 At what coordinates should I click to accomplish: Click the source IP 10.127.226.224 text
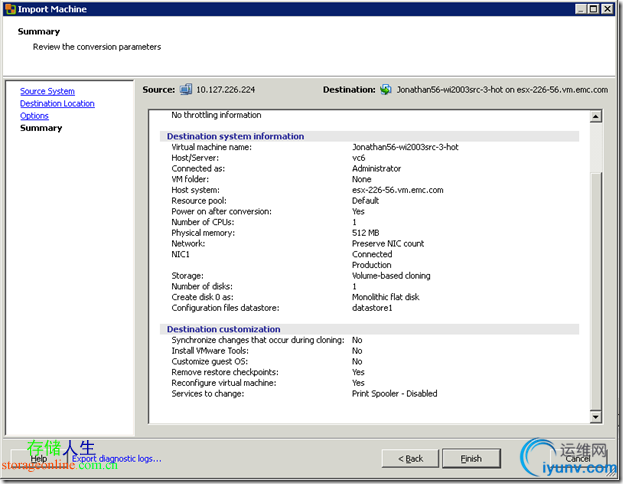226,90
